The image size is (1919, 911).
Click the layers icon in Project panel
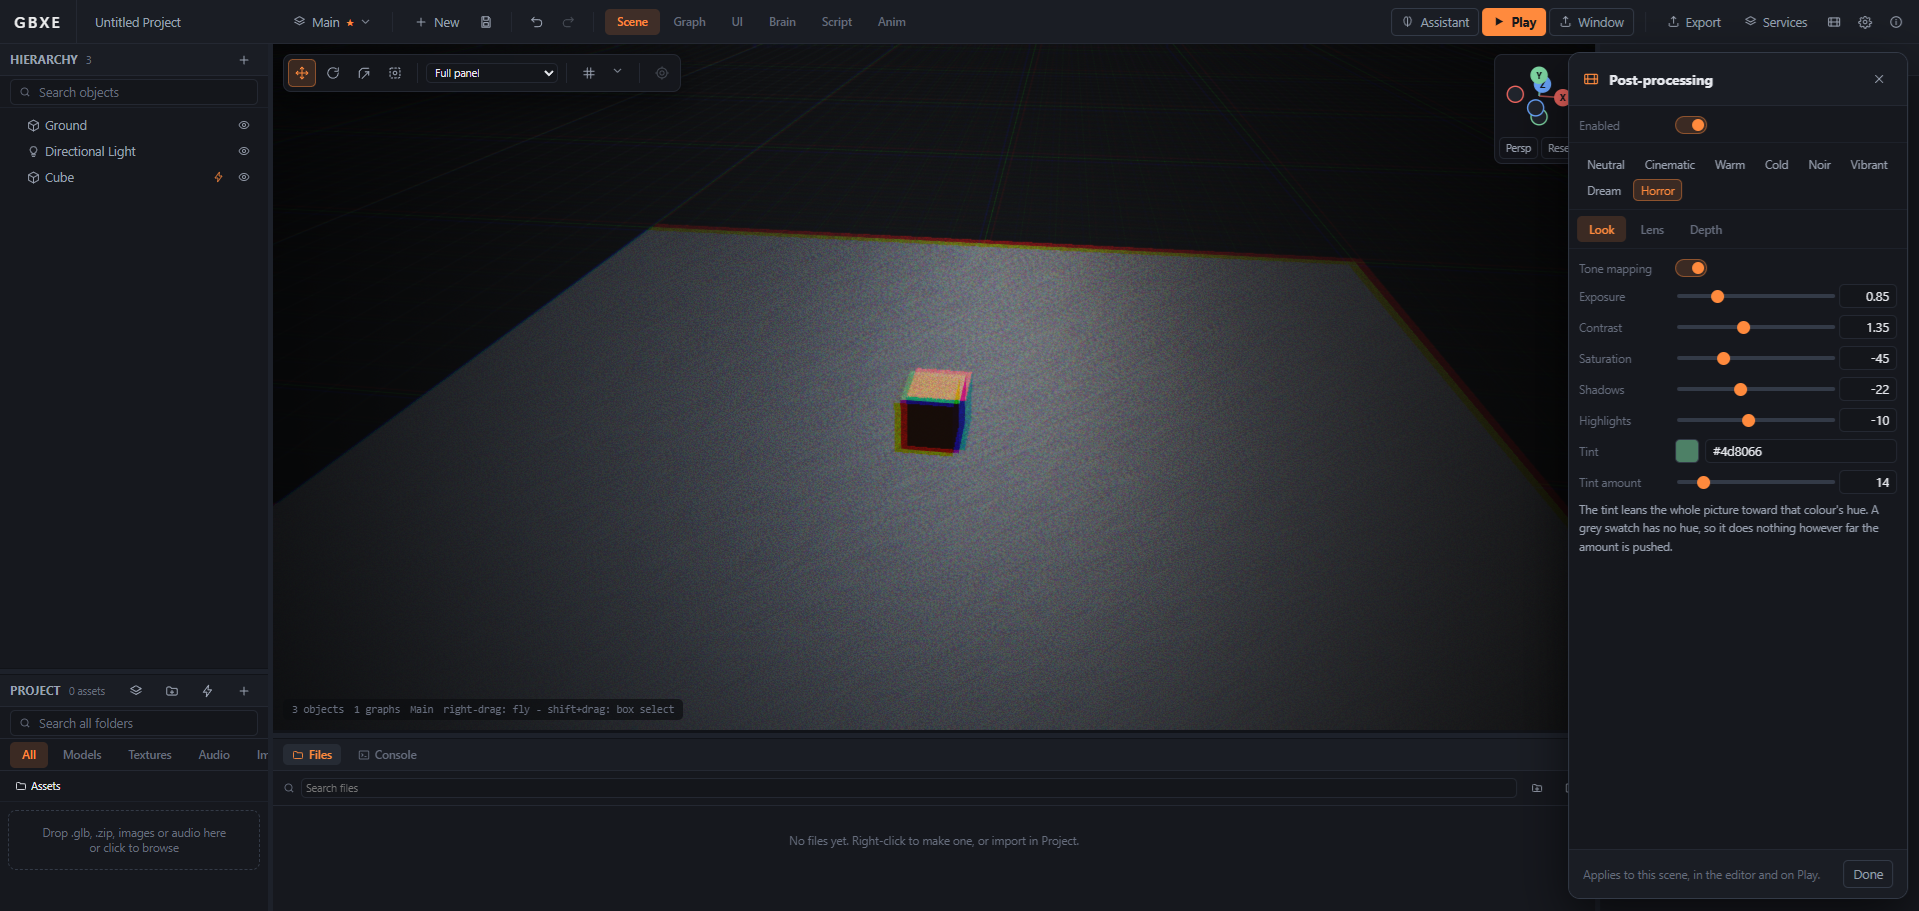click(x=136, y=691)
